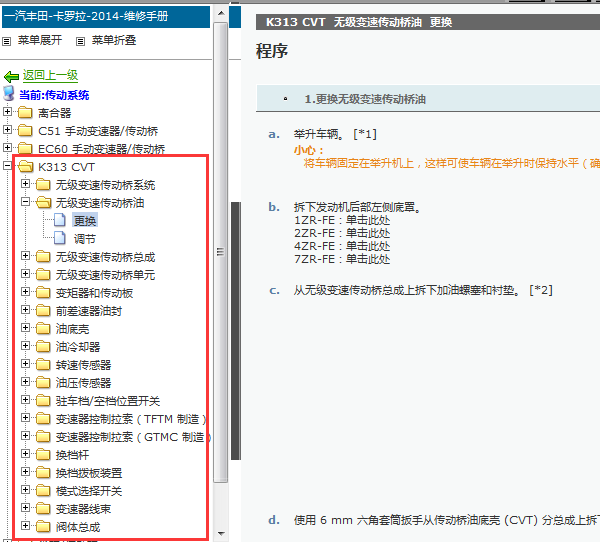Click tree panel scroll-down arrow
This screenshot has width=600, height=542.
pos(221,533)
